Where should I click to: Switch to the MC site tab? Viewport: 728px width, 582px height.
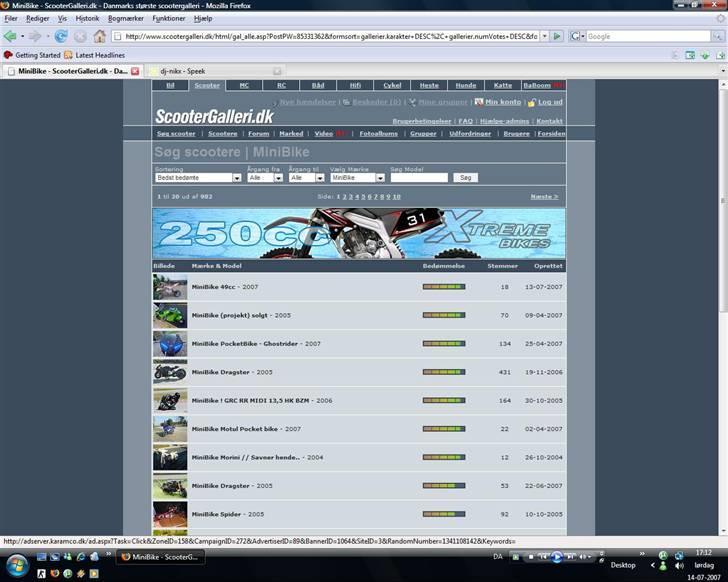pyautogui.click(x=244, y=85)
